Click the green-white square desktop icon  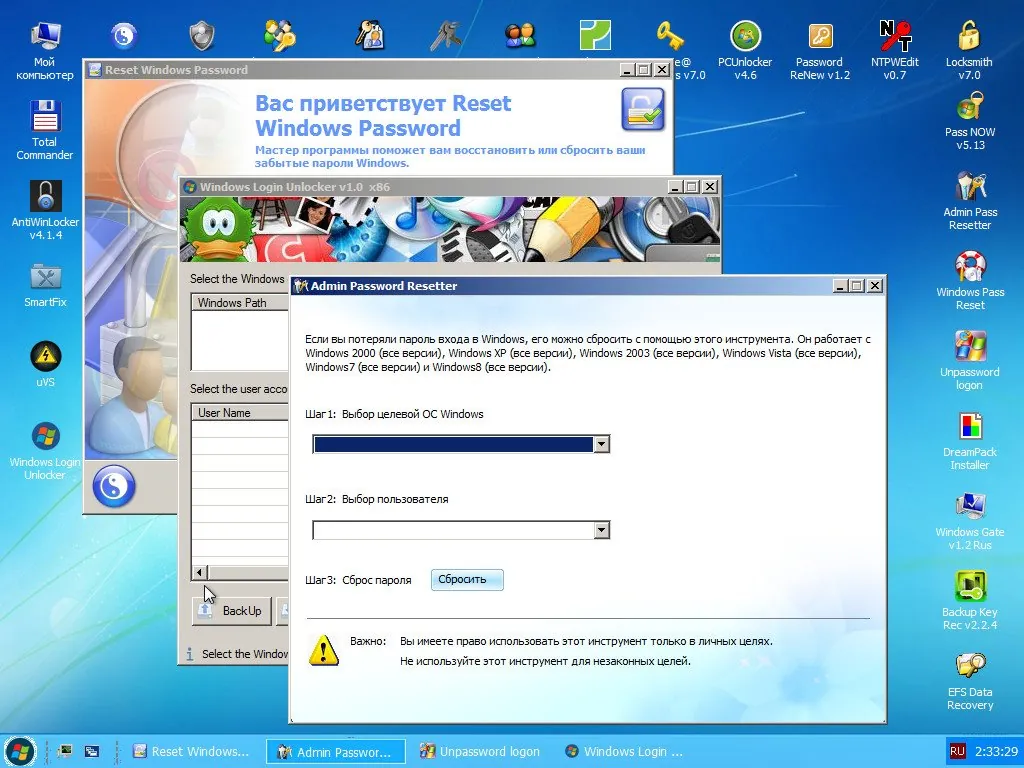[x=595, y=35]
